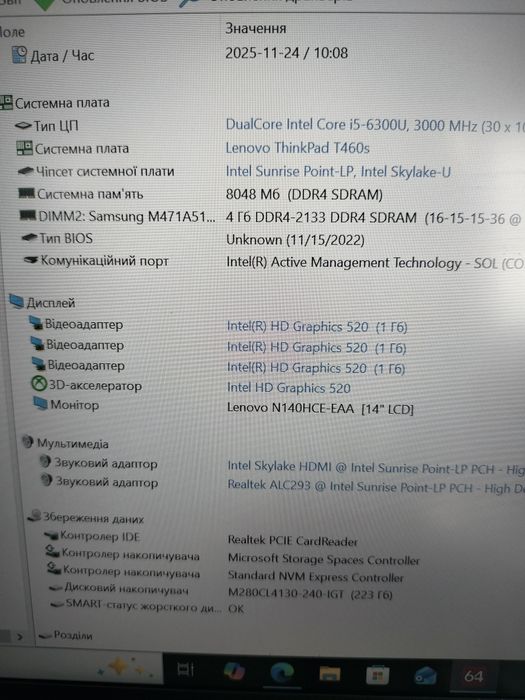Open the Intel Skylake HDMI audio link
Screen dimensions: 525x700
[376, 467]
